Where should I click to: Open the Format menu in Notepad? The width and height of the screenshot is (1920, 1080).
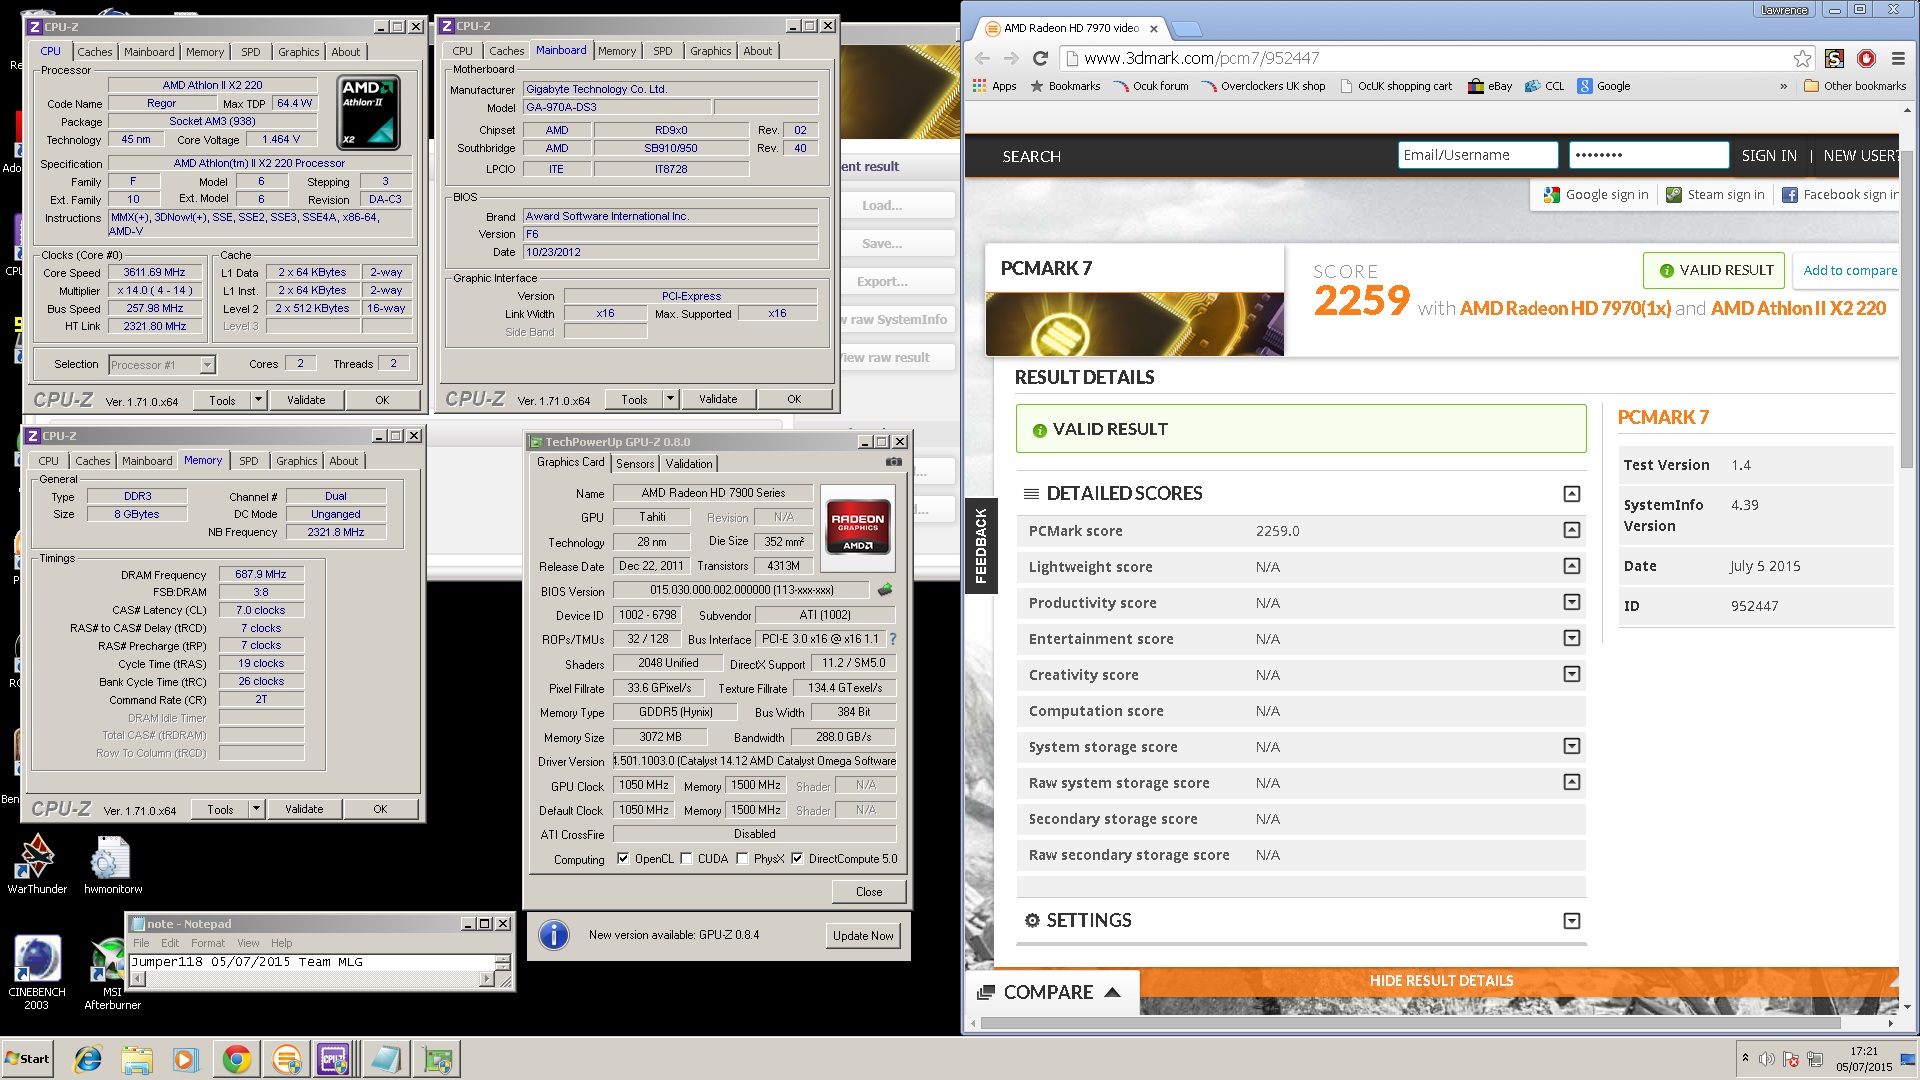[x=208, y=943]
